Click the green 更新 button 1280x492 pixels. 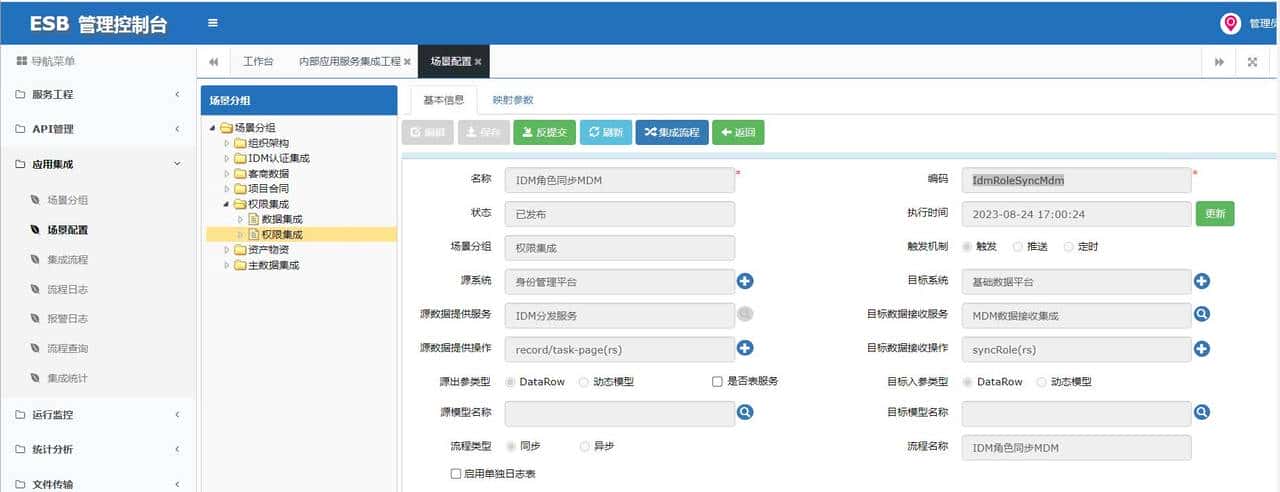pyautogui.click(x=1215, y=214)
